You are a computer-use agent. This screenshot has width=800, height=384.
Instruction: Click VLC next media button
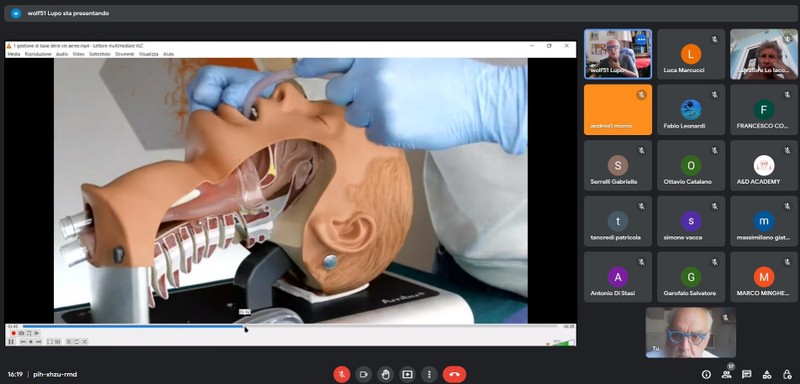38,342
